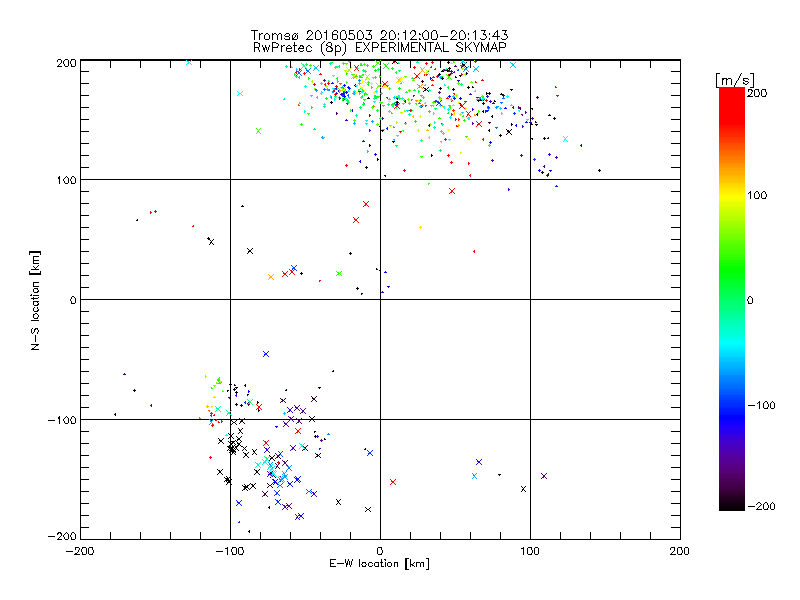Image resolution: width=800 pixels, height=600 pixels.
Task: Select the "N-S location [km]" axis label
Action: (x=35, y=300)
